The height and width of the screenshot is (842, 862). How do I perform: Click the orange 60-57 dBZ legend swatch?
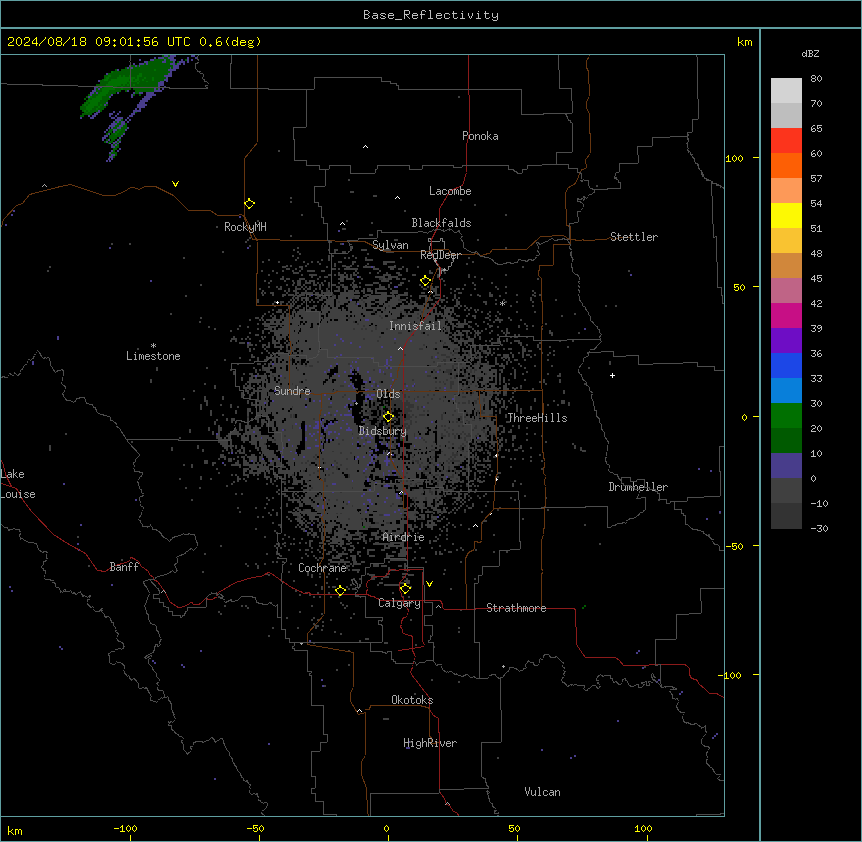[x=786, y=165]
